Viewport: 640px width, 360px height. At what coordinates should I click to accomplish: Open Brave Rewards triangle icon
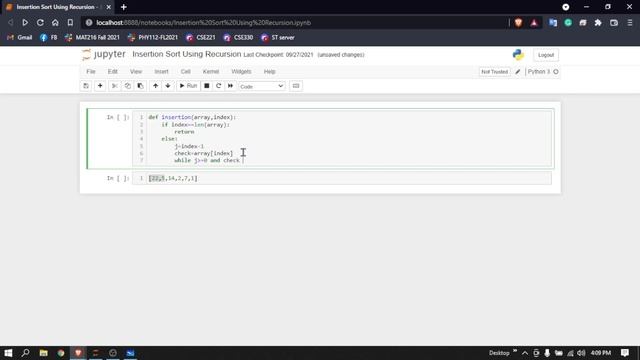[x=534, y=23]
